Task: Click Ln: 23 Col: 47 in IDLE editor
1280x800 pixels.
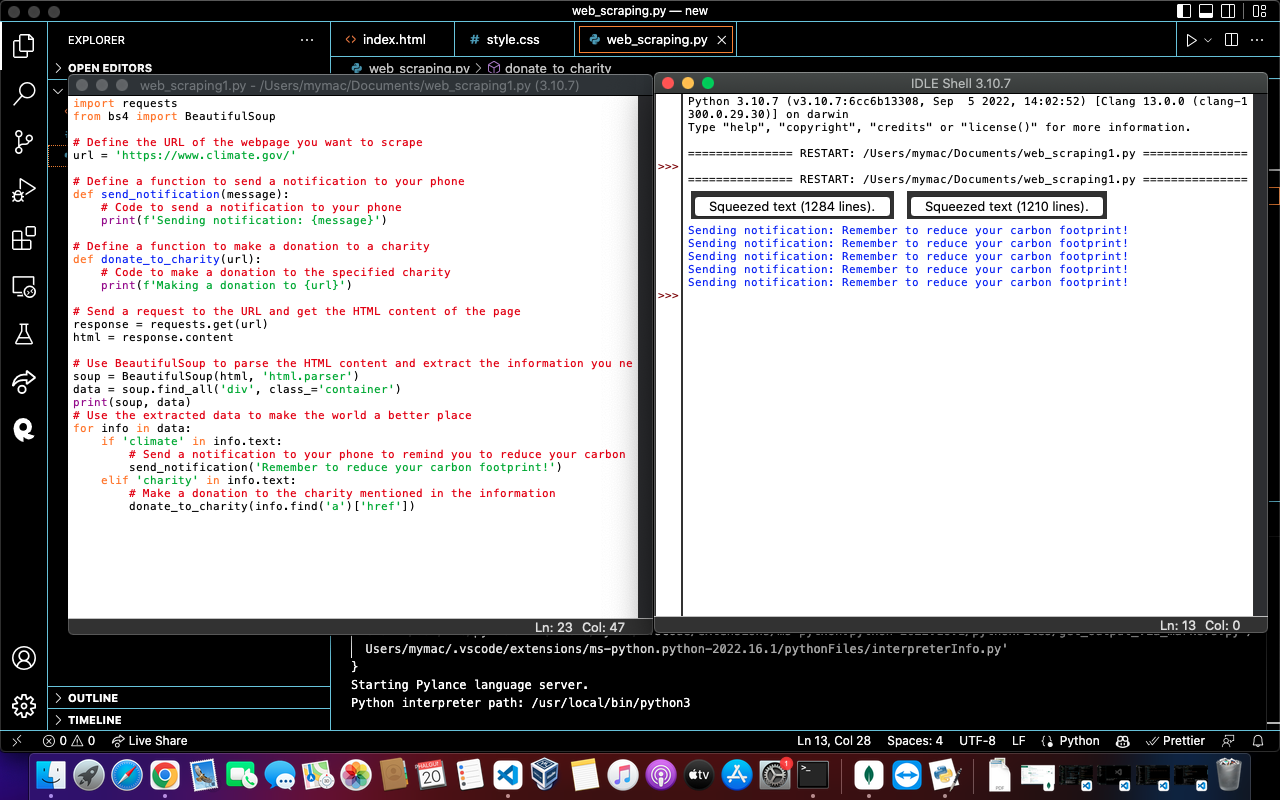Action: point(580,627)
